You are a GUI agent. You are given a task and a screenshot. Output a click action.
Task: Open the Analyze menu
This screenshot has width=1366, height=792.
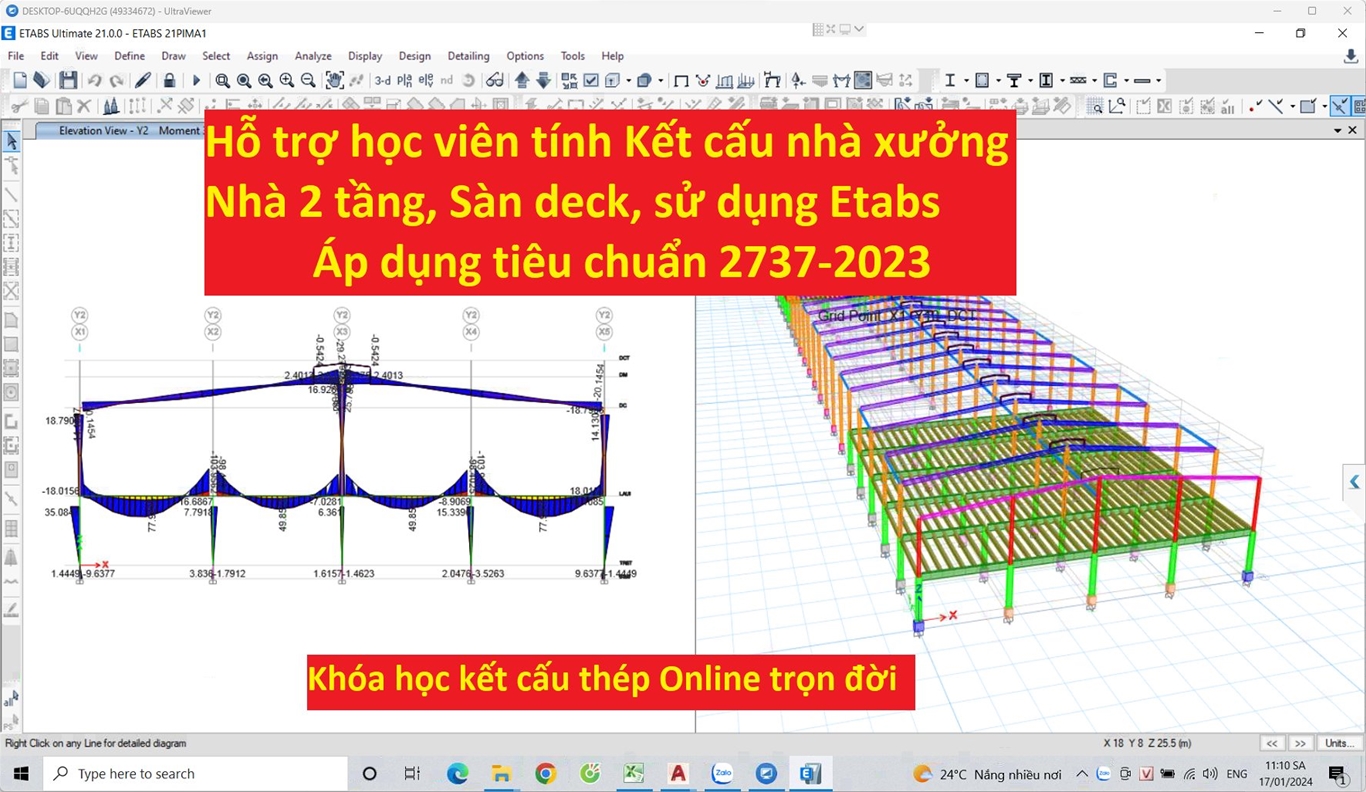313,56
